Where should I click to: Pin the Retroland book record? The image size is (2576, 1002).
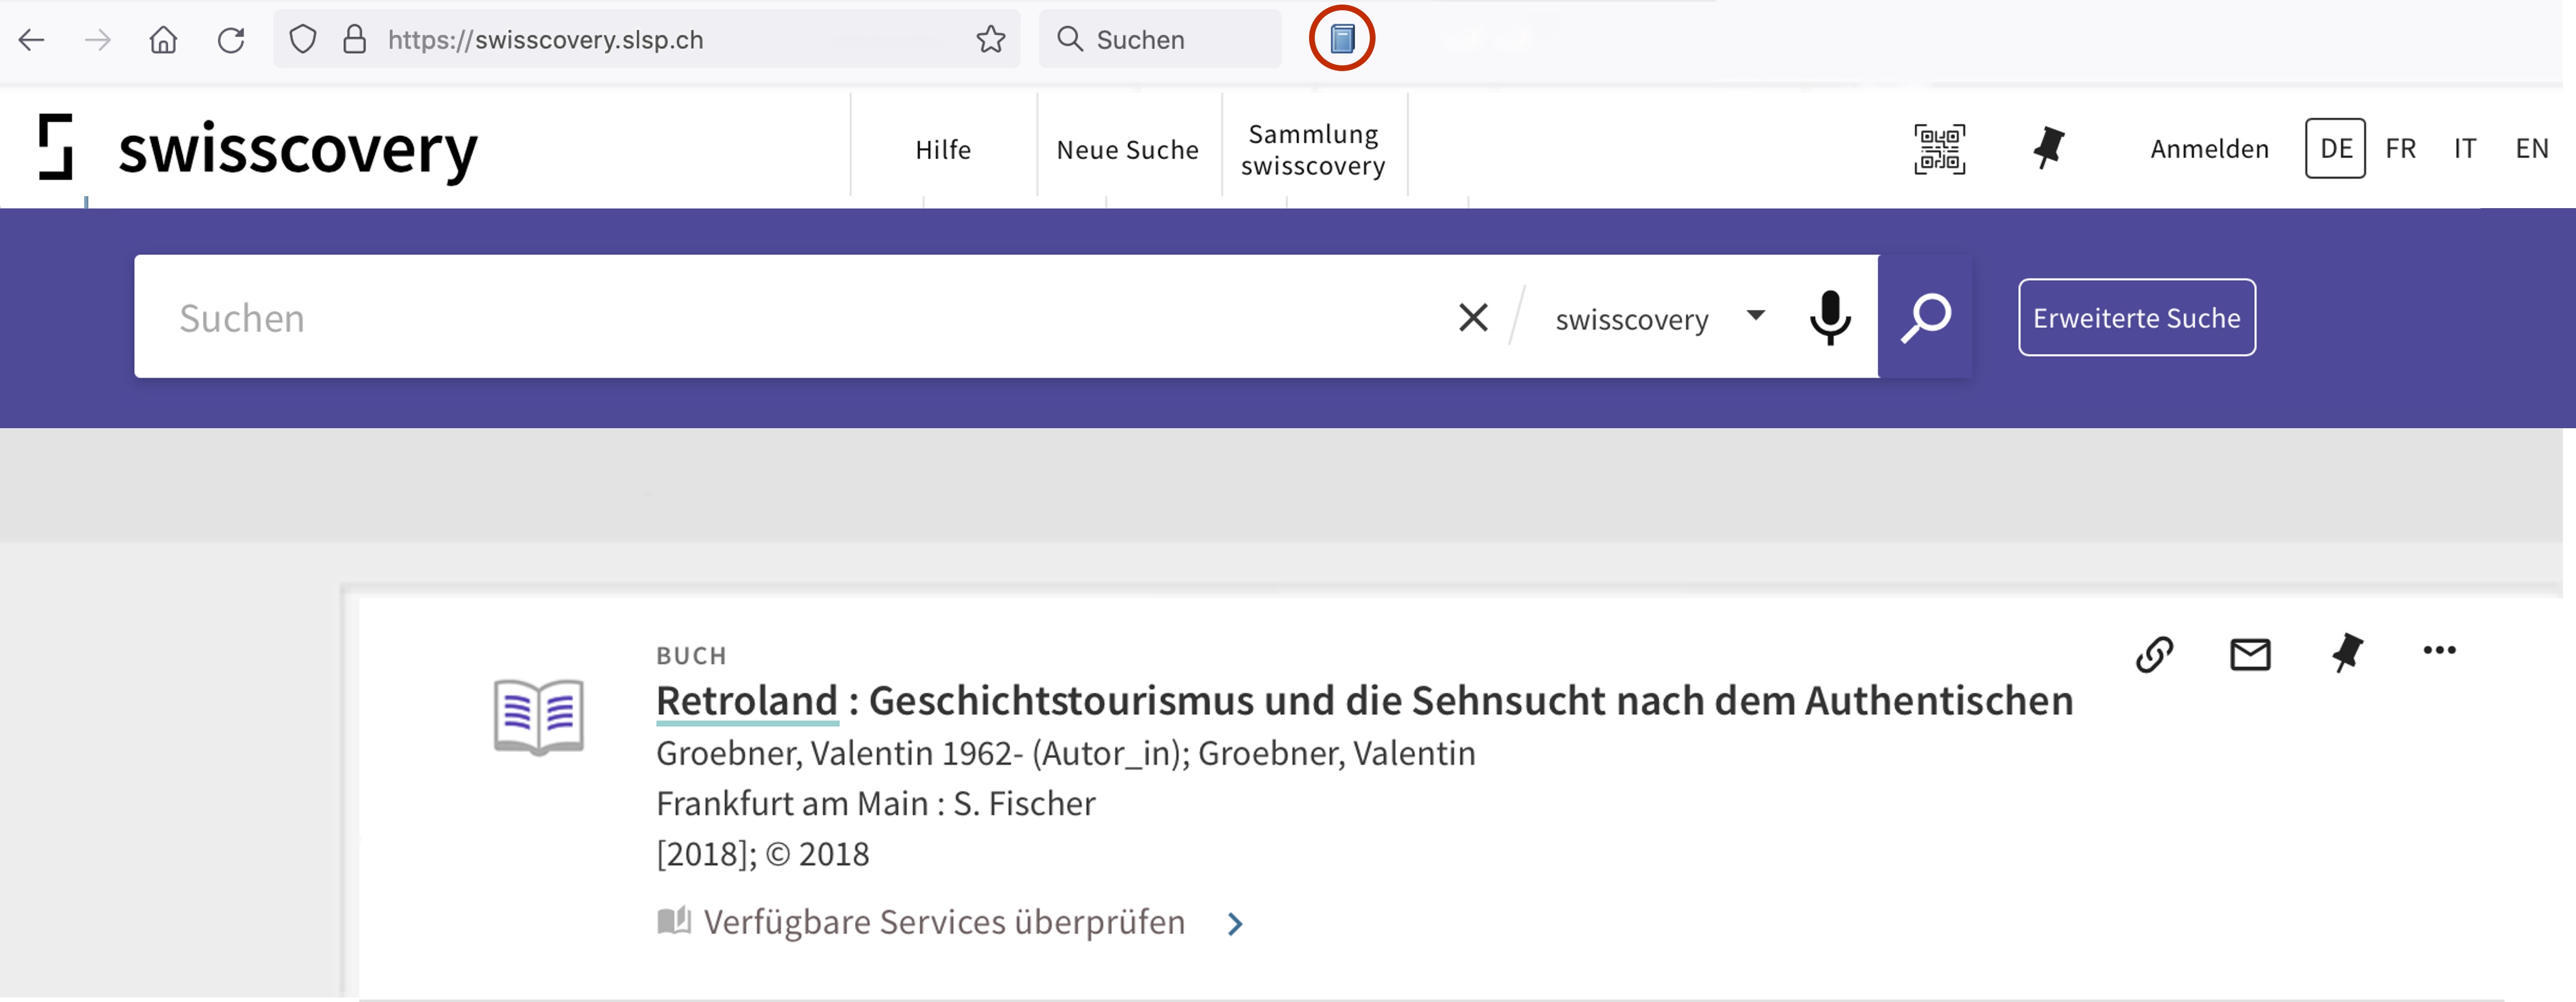(2346, 654)
